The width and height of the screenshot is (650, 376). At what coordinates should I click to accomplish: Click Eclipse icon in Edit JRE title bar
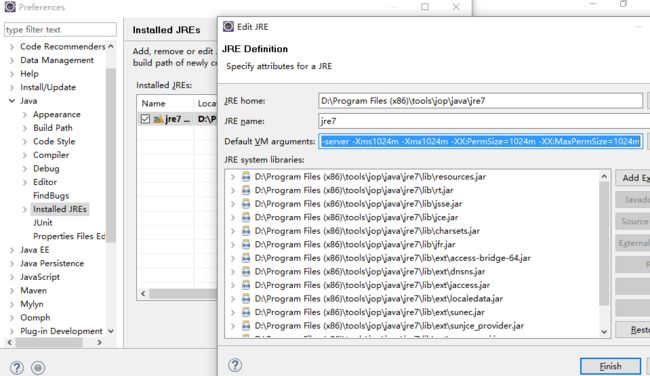coord(228,27)
